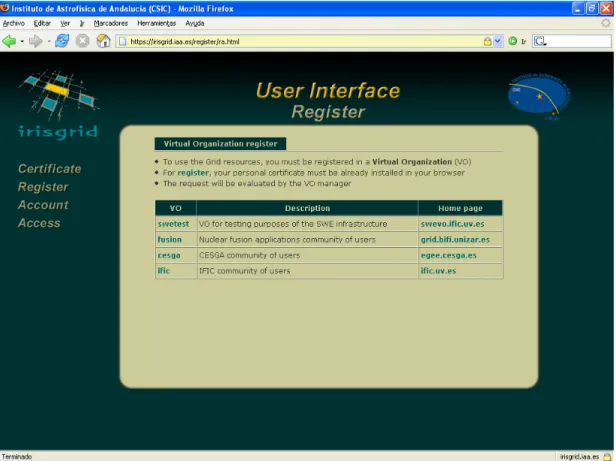Image resolution: width=616 pixels, height=461 pixels.
Task: Select the cesga VO link
Action: [169, 255]
